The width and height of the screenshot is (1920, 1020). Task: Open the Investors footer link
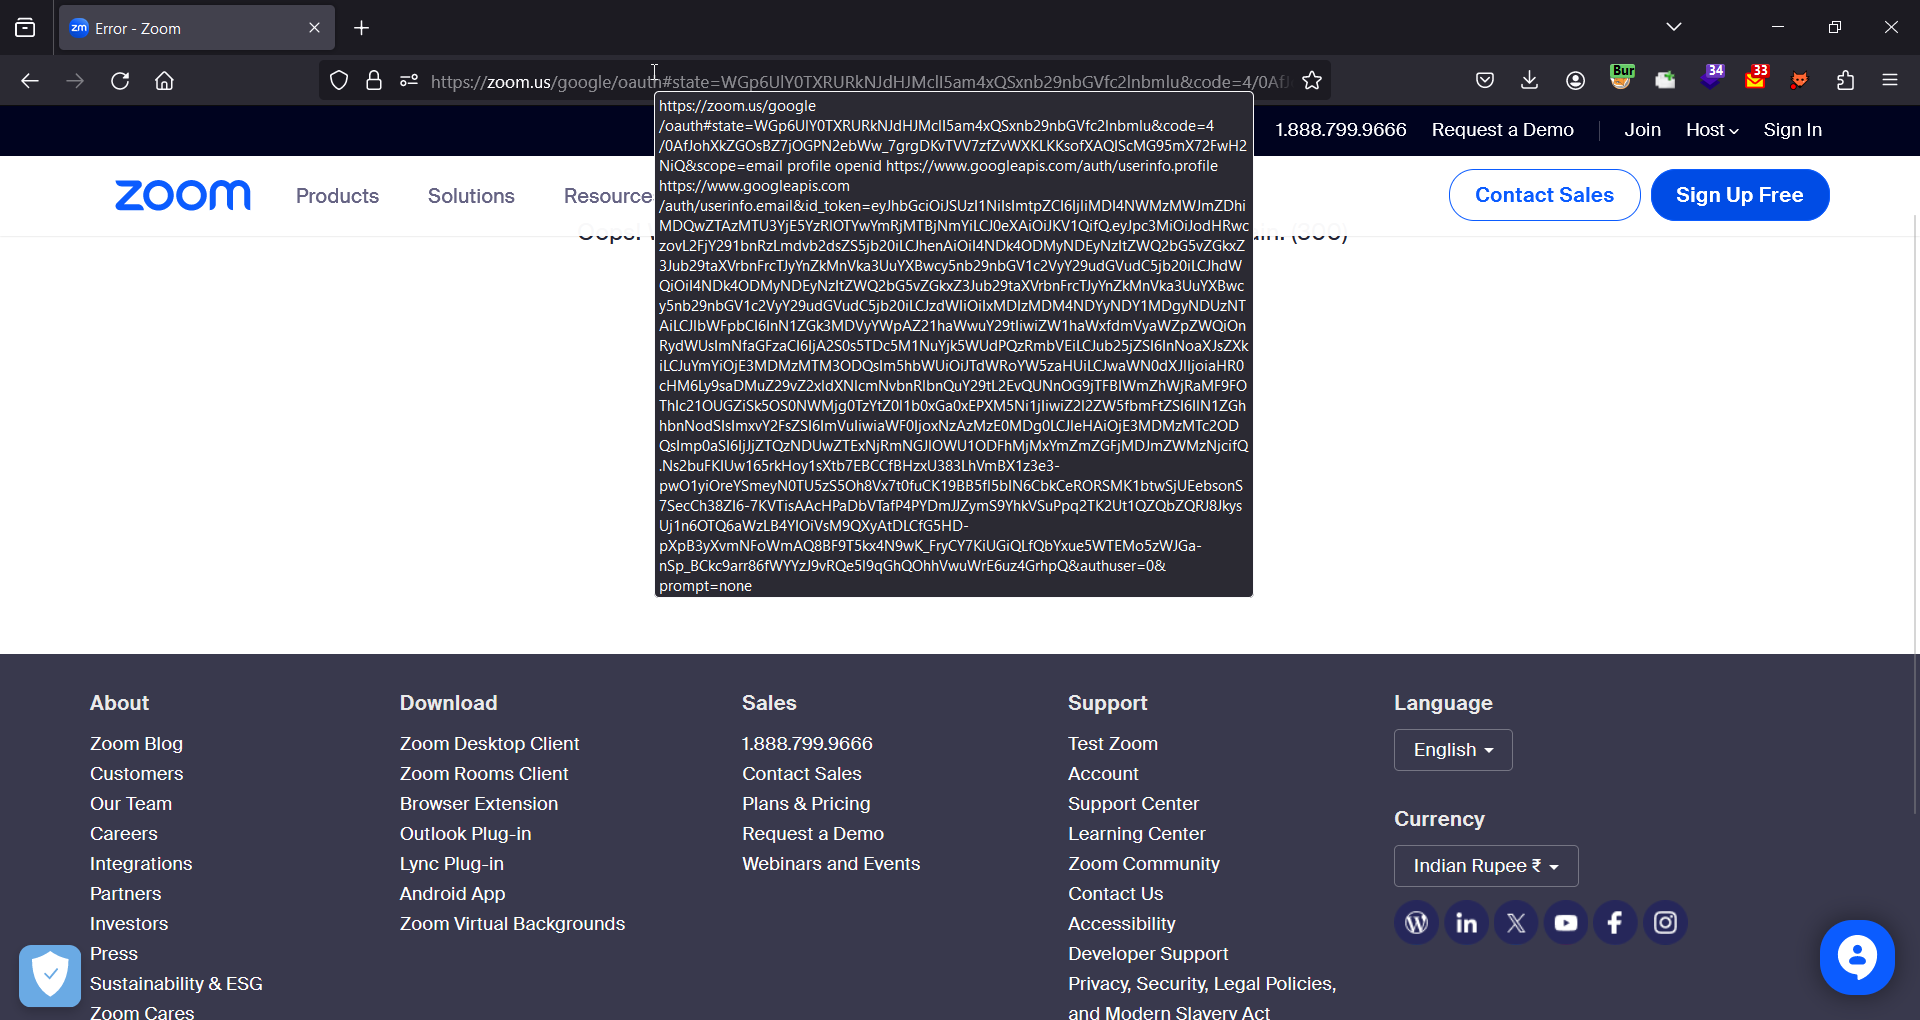coord(129,924)
